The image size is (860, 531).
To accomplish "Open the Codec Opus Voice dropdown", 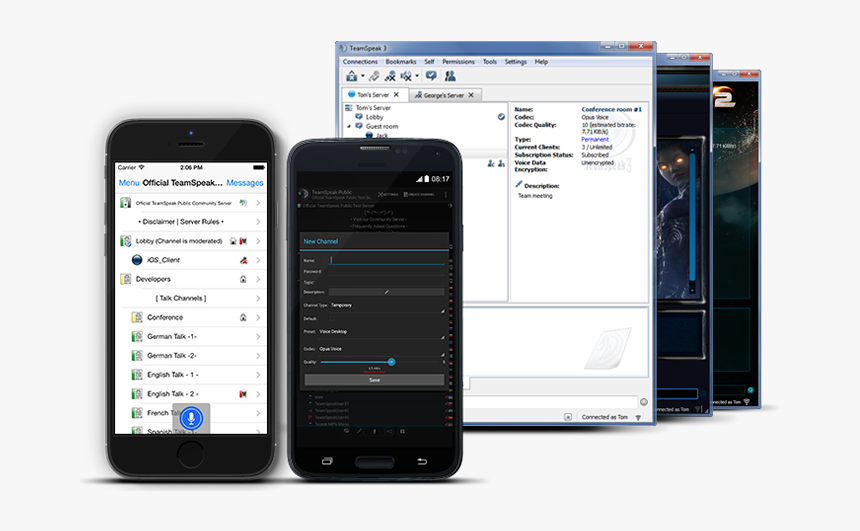I will [381, 351].
